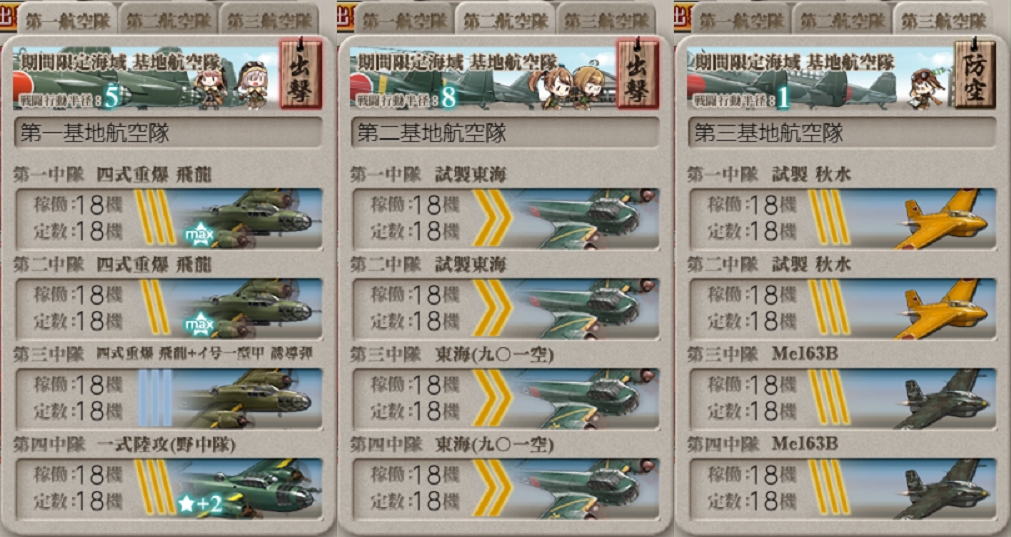Open the second 試製 秋水 squadron slot
1011x537 pixels.
(843, 308)
